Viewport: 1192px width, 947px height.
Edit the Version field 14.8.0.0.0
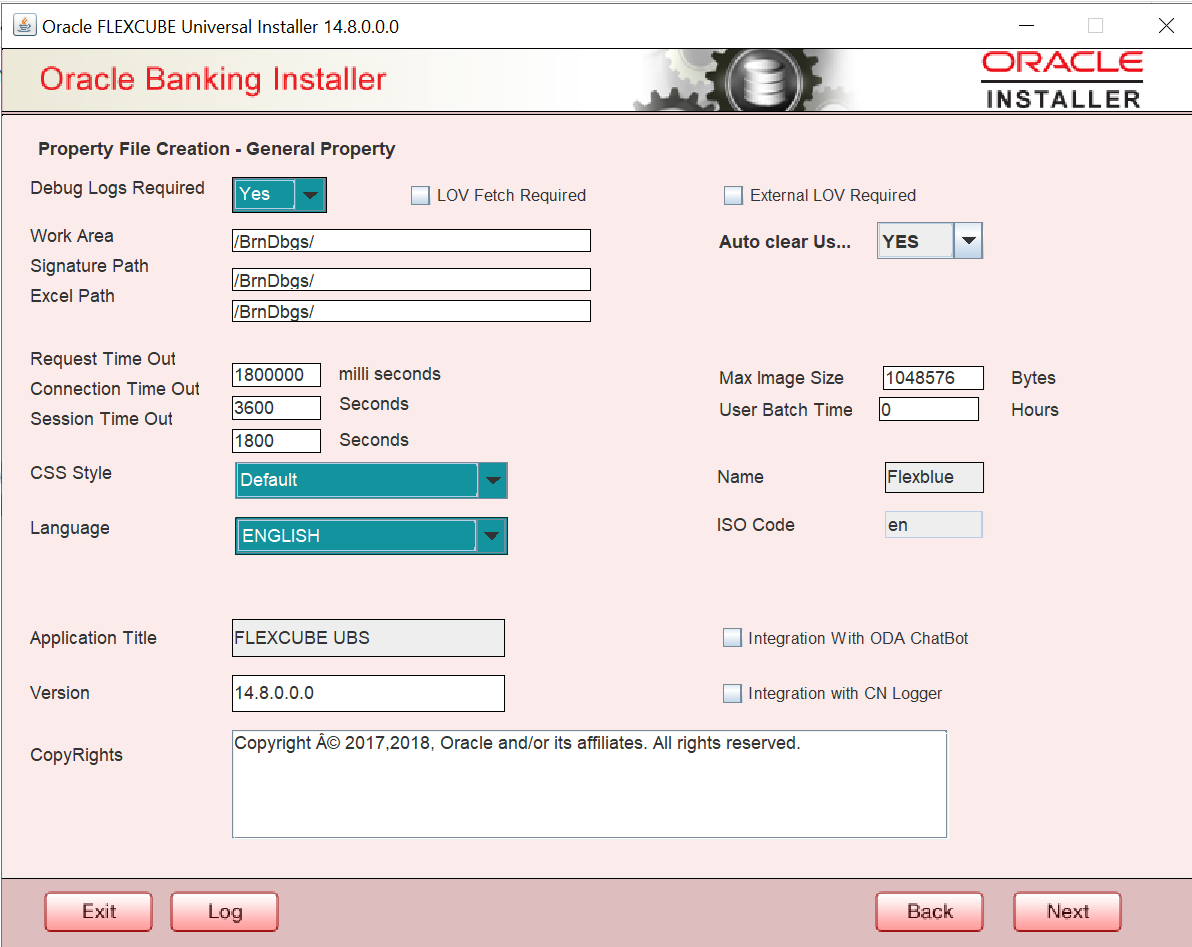click(x=368, y=693)
